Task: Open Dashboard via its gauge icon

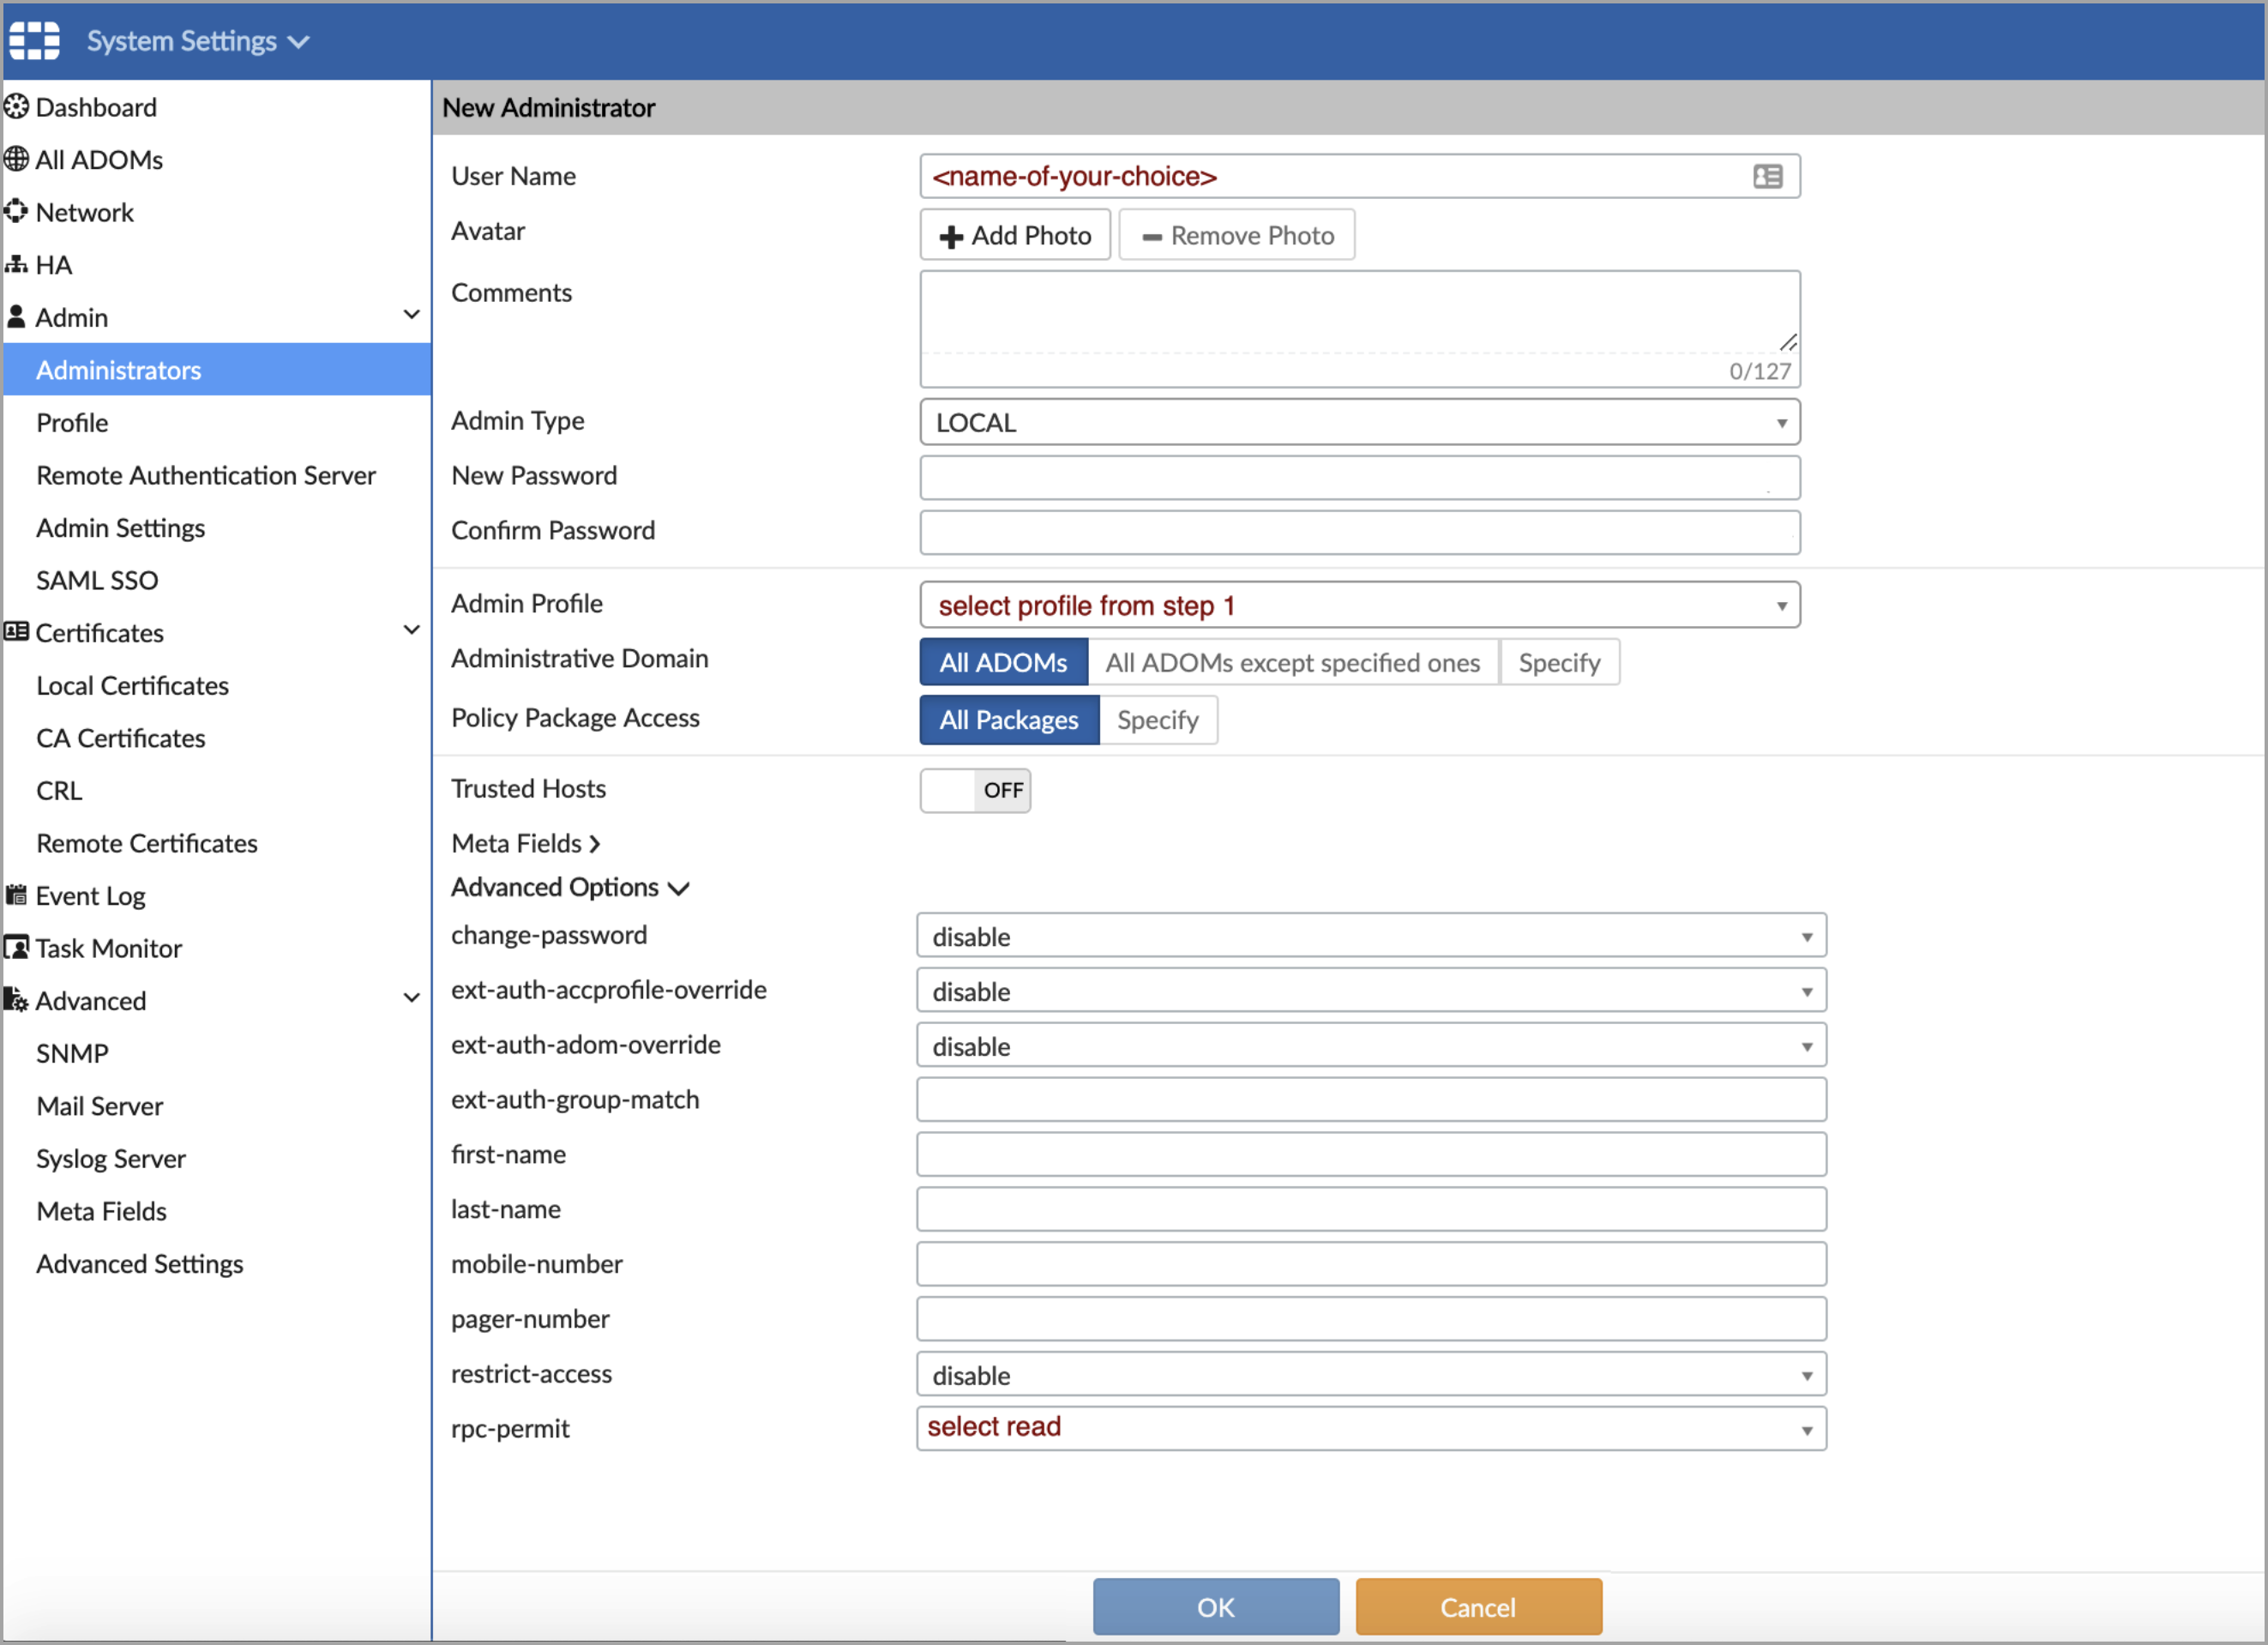Action: coord(17,107)
